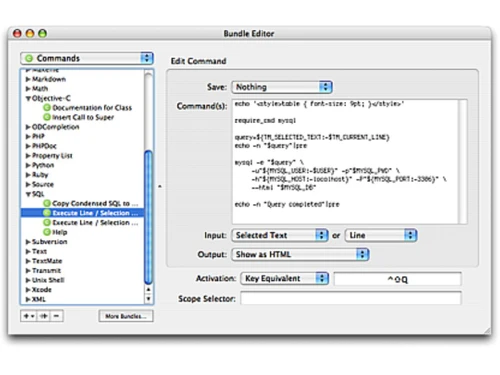
Task: Expand the ODCompletion bundle
Action: coord(28,127)
